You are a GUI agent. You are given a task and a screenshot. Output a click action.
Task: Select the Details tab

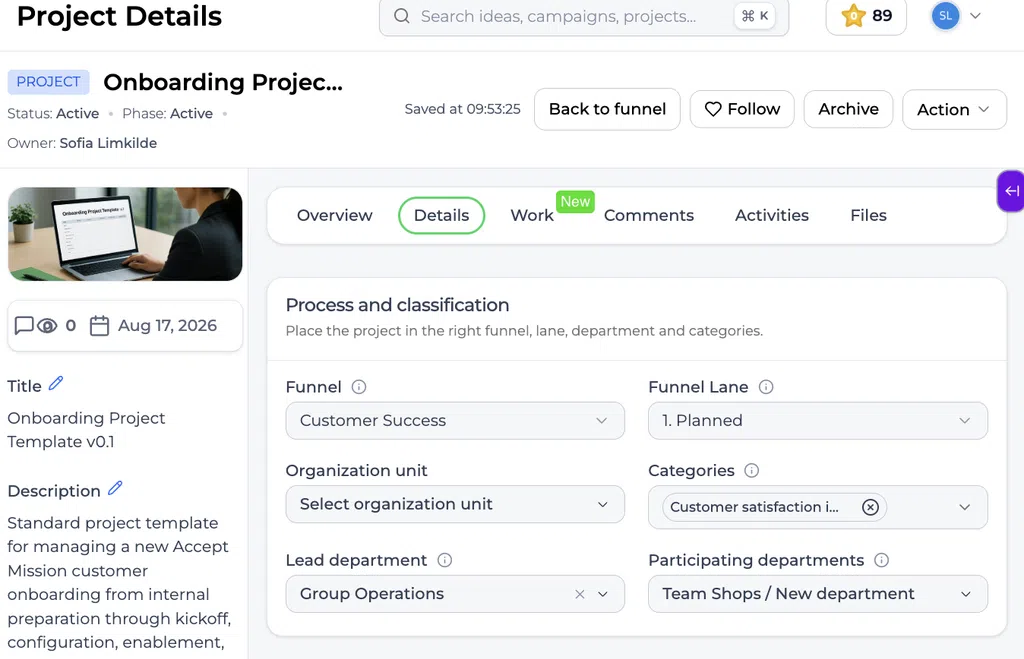[x=441, y=216]
